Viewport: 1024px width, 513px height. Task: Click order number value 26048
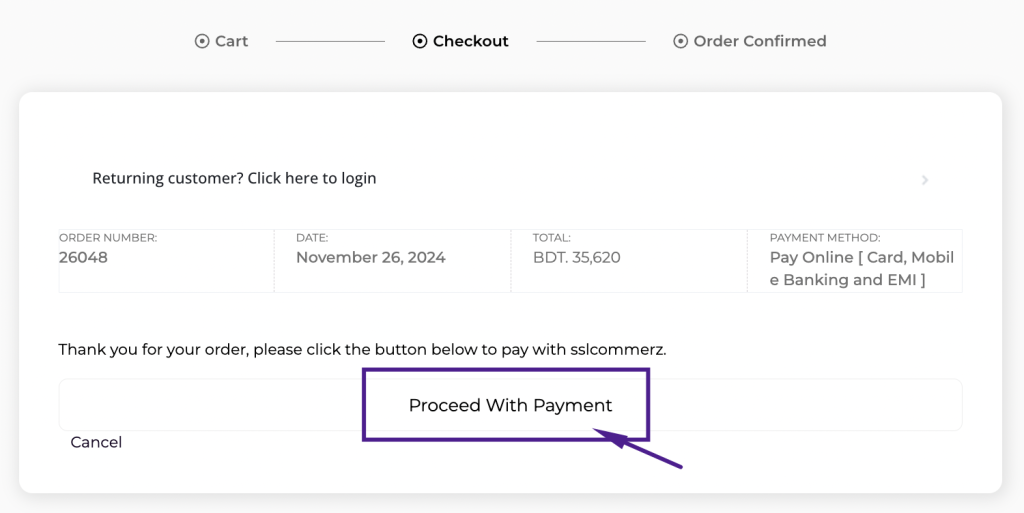[x=83, y=257]
